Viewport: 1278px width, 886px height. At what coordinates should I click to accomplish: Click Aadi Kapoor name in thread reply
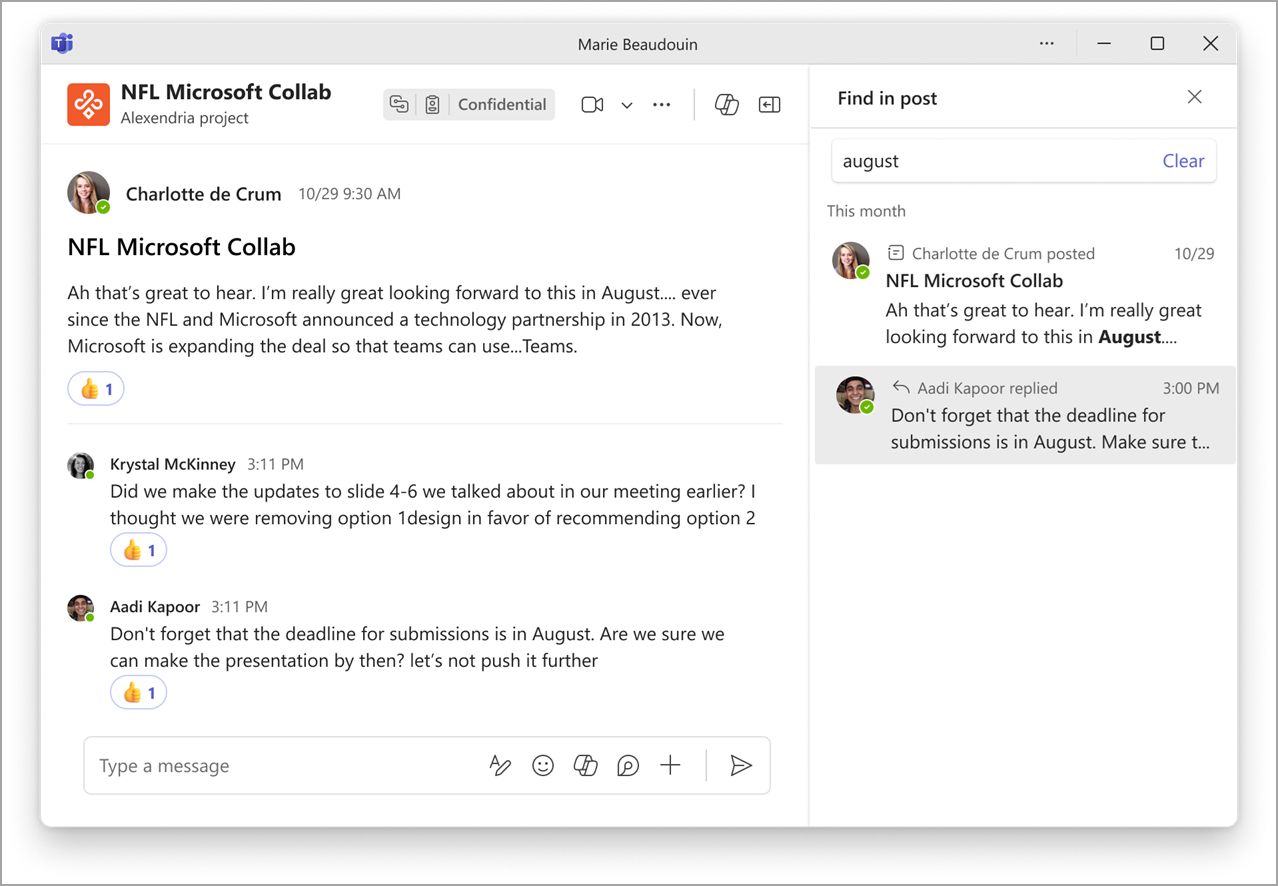155,607
